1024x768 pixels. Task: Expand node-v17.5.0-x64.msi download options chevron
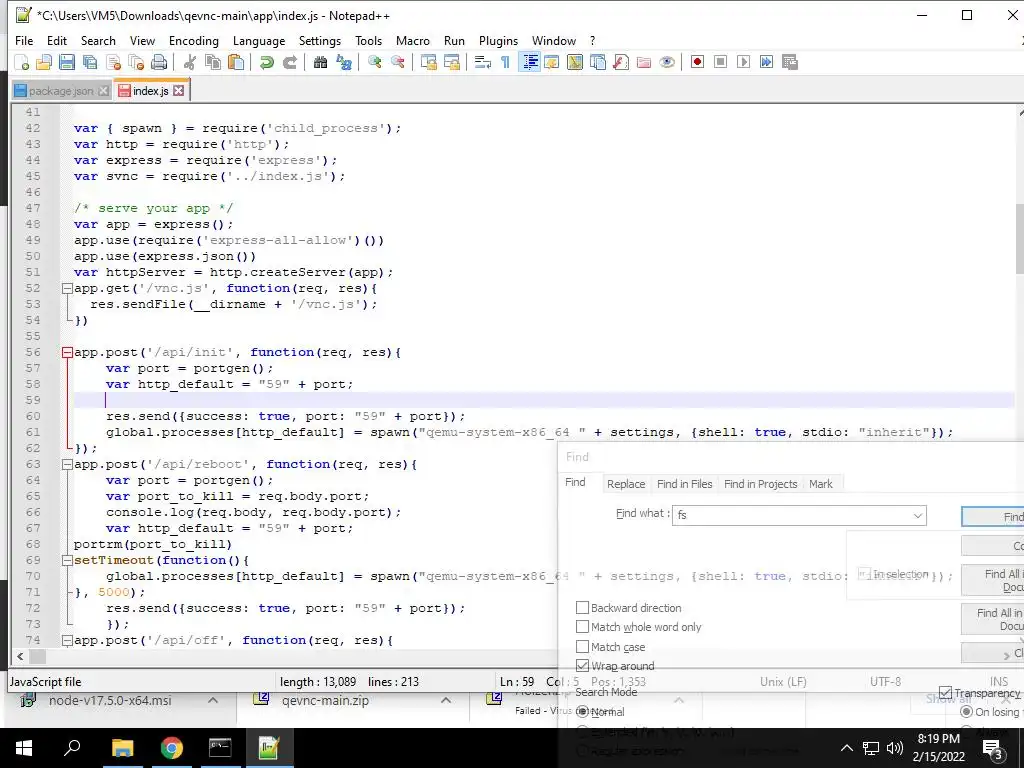tap(213, 700)
